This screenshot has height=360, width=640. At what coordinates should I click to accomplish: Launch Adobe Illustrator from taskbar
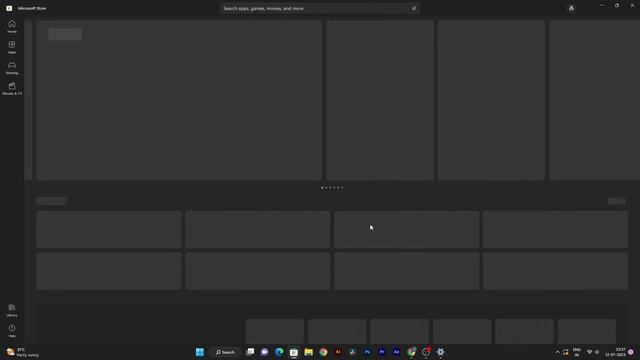(x=338, y=352)
